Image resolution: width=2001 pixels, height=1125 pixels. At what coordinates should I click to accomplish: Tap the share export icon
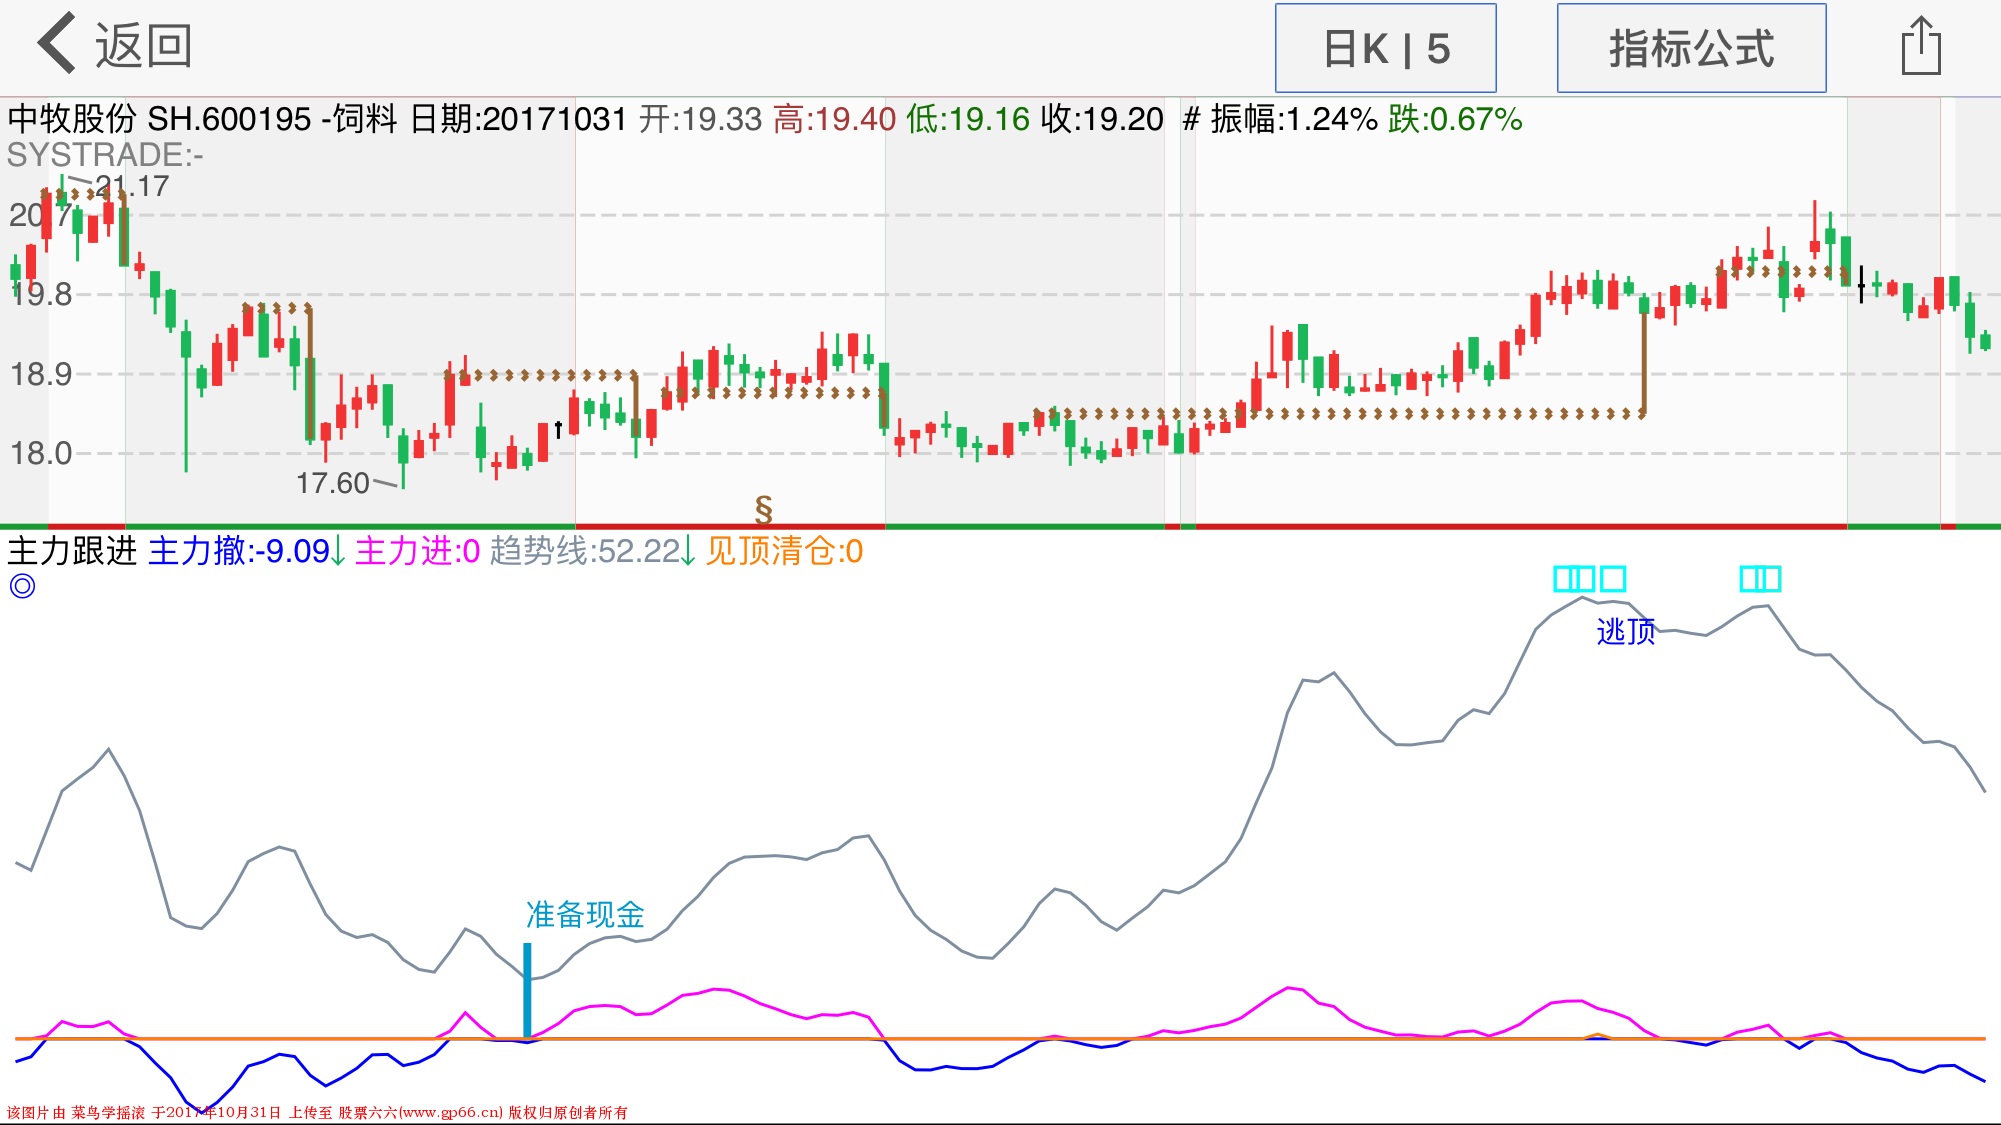click(1920, 46)
